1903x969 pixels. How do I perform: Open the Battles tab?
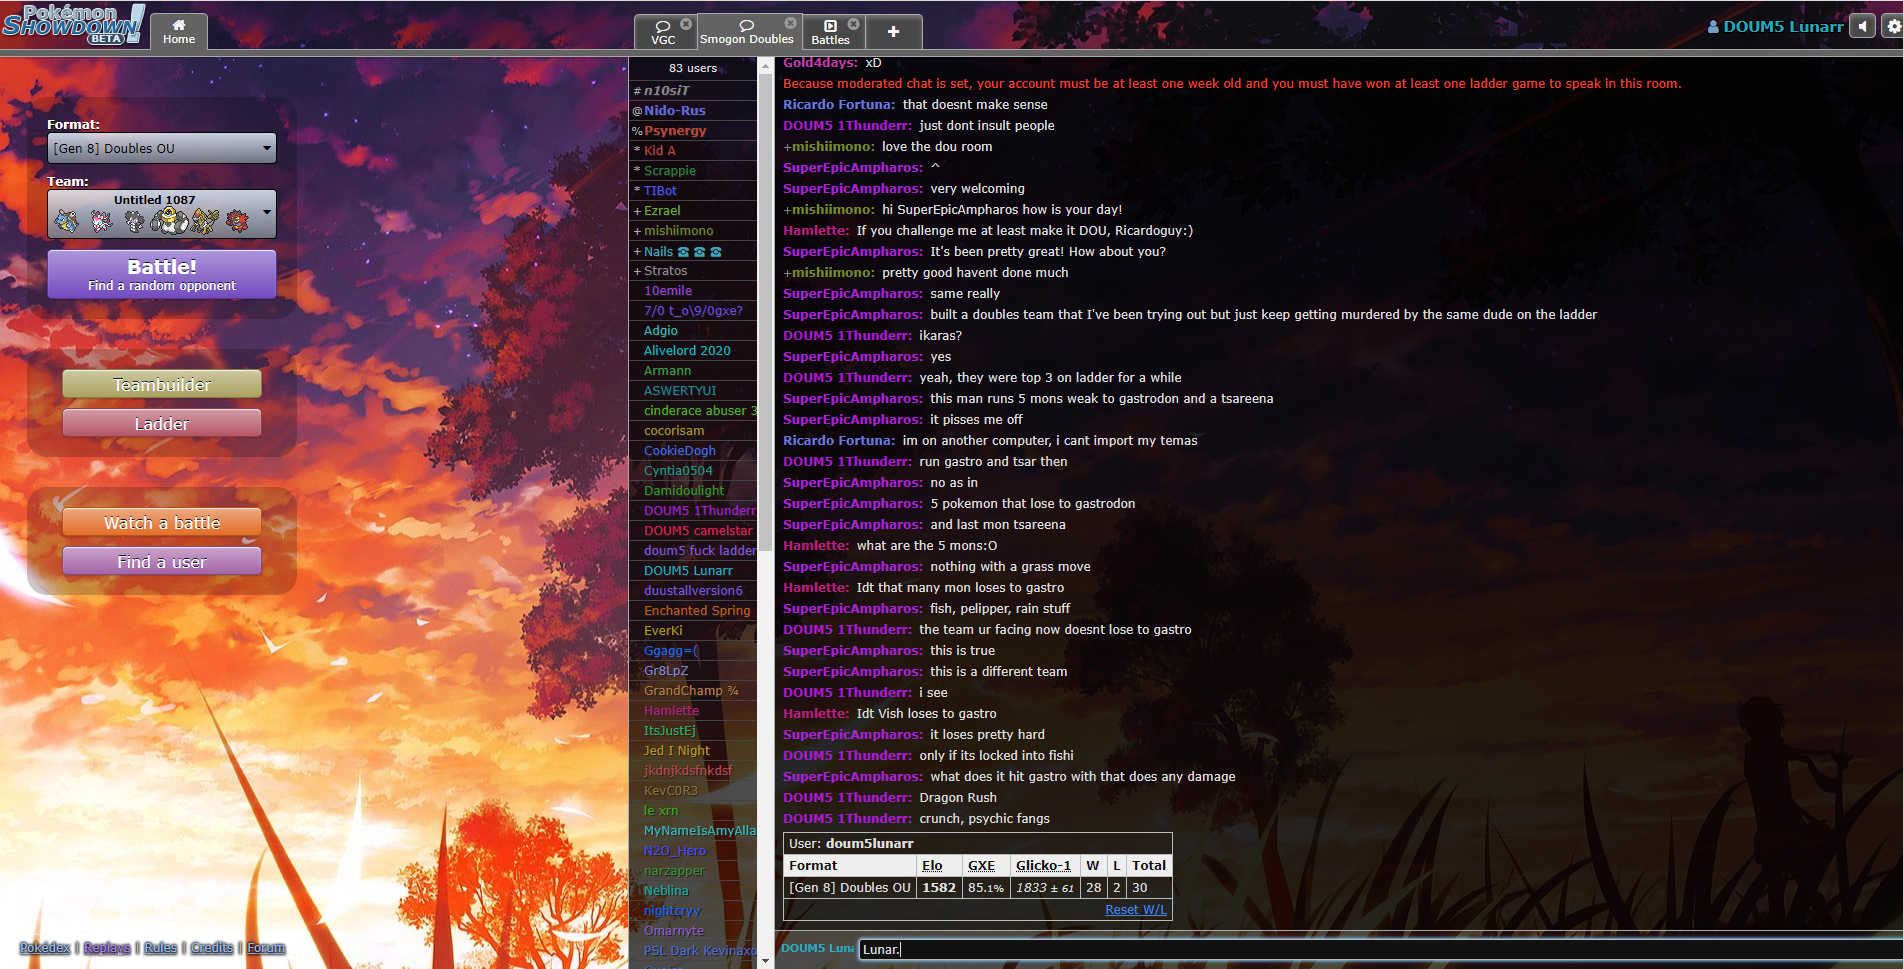[830, 32]
